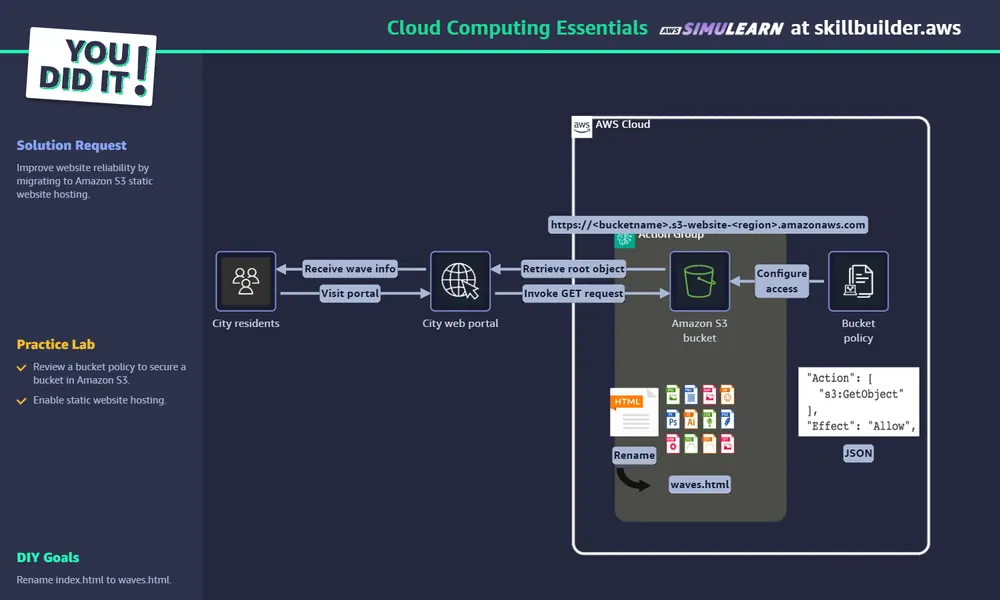Image resolution: width=1000 pixels, height=600 pixels.
Task: Click the Configure access label
Action: coord(781,281)
